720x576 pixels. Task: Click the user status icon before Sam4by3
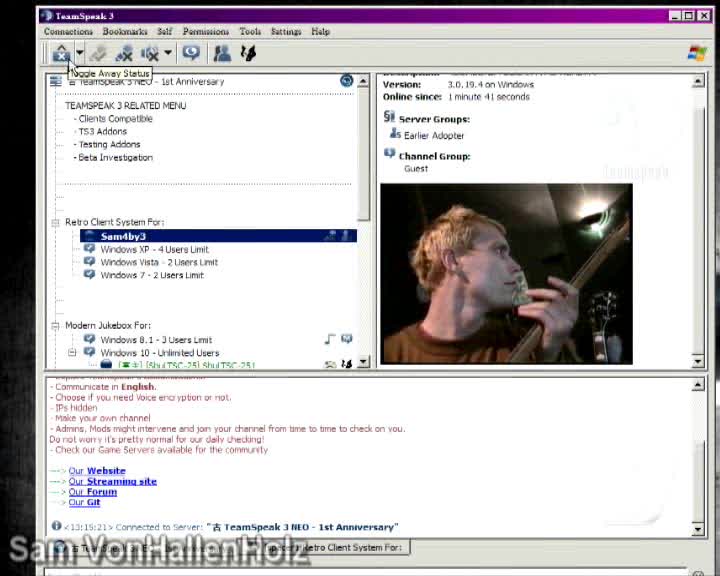pos(90,236)
